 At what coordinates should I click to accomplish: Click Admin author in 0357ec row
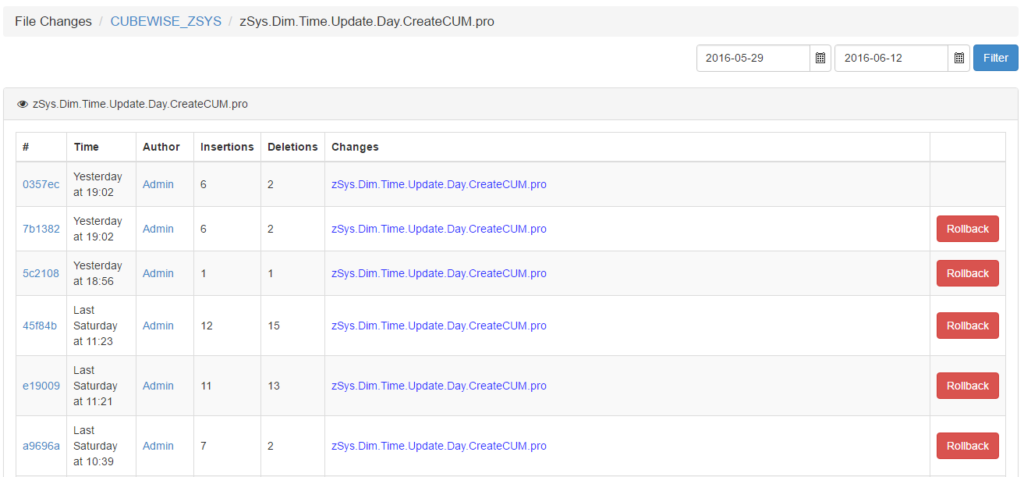(158, 184)
